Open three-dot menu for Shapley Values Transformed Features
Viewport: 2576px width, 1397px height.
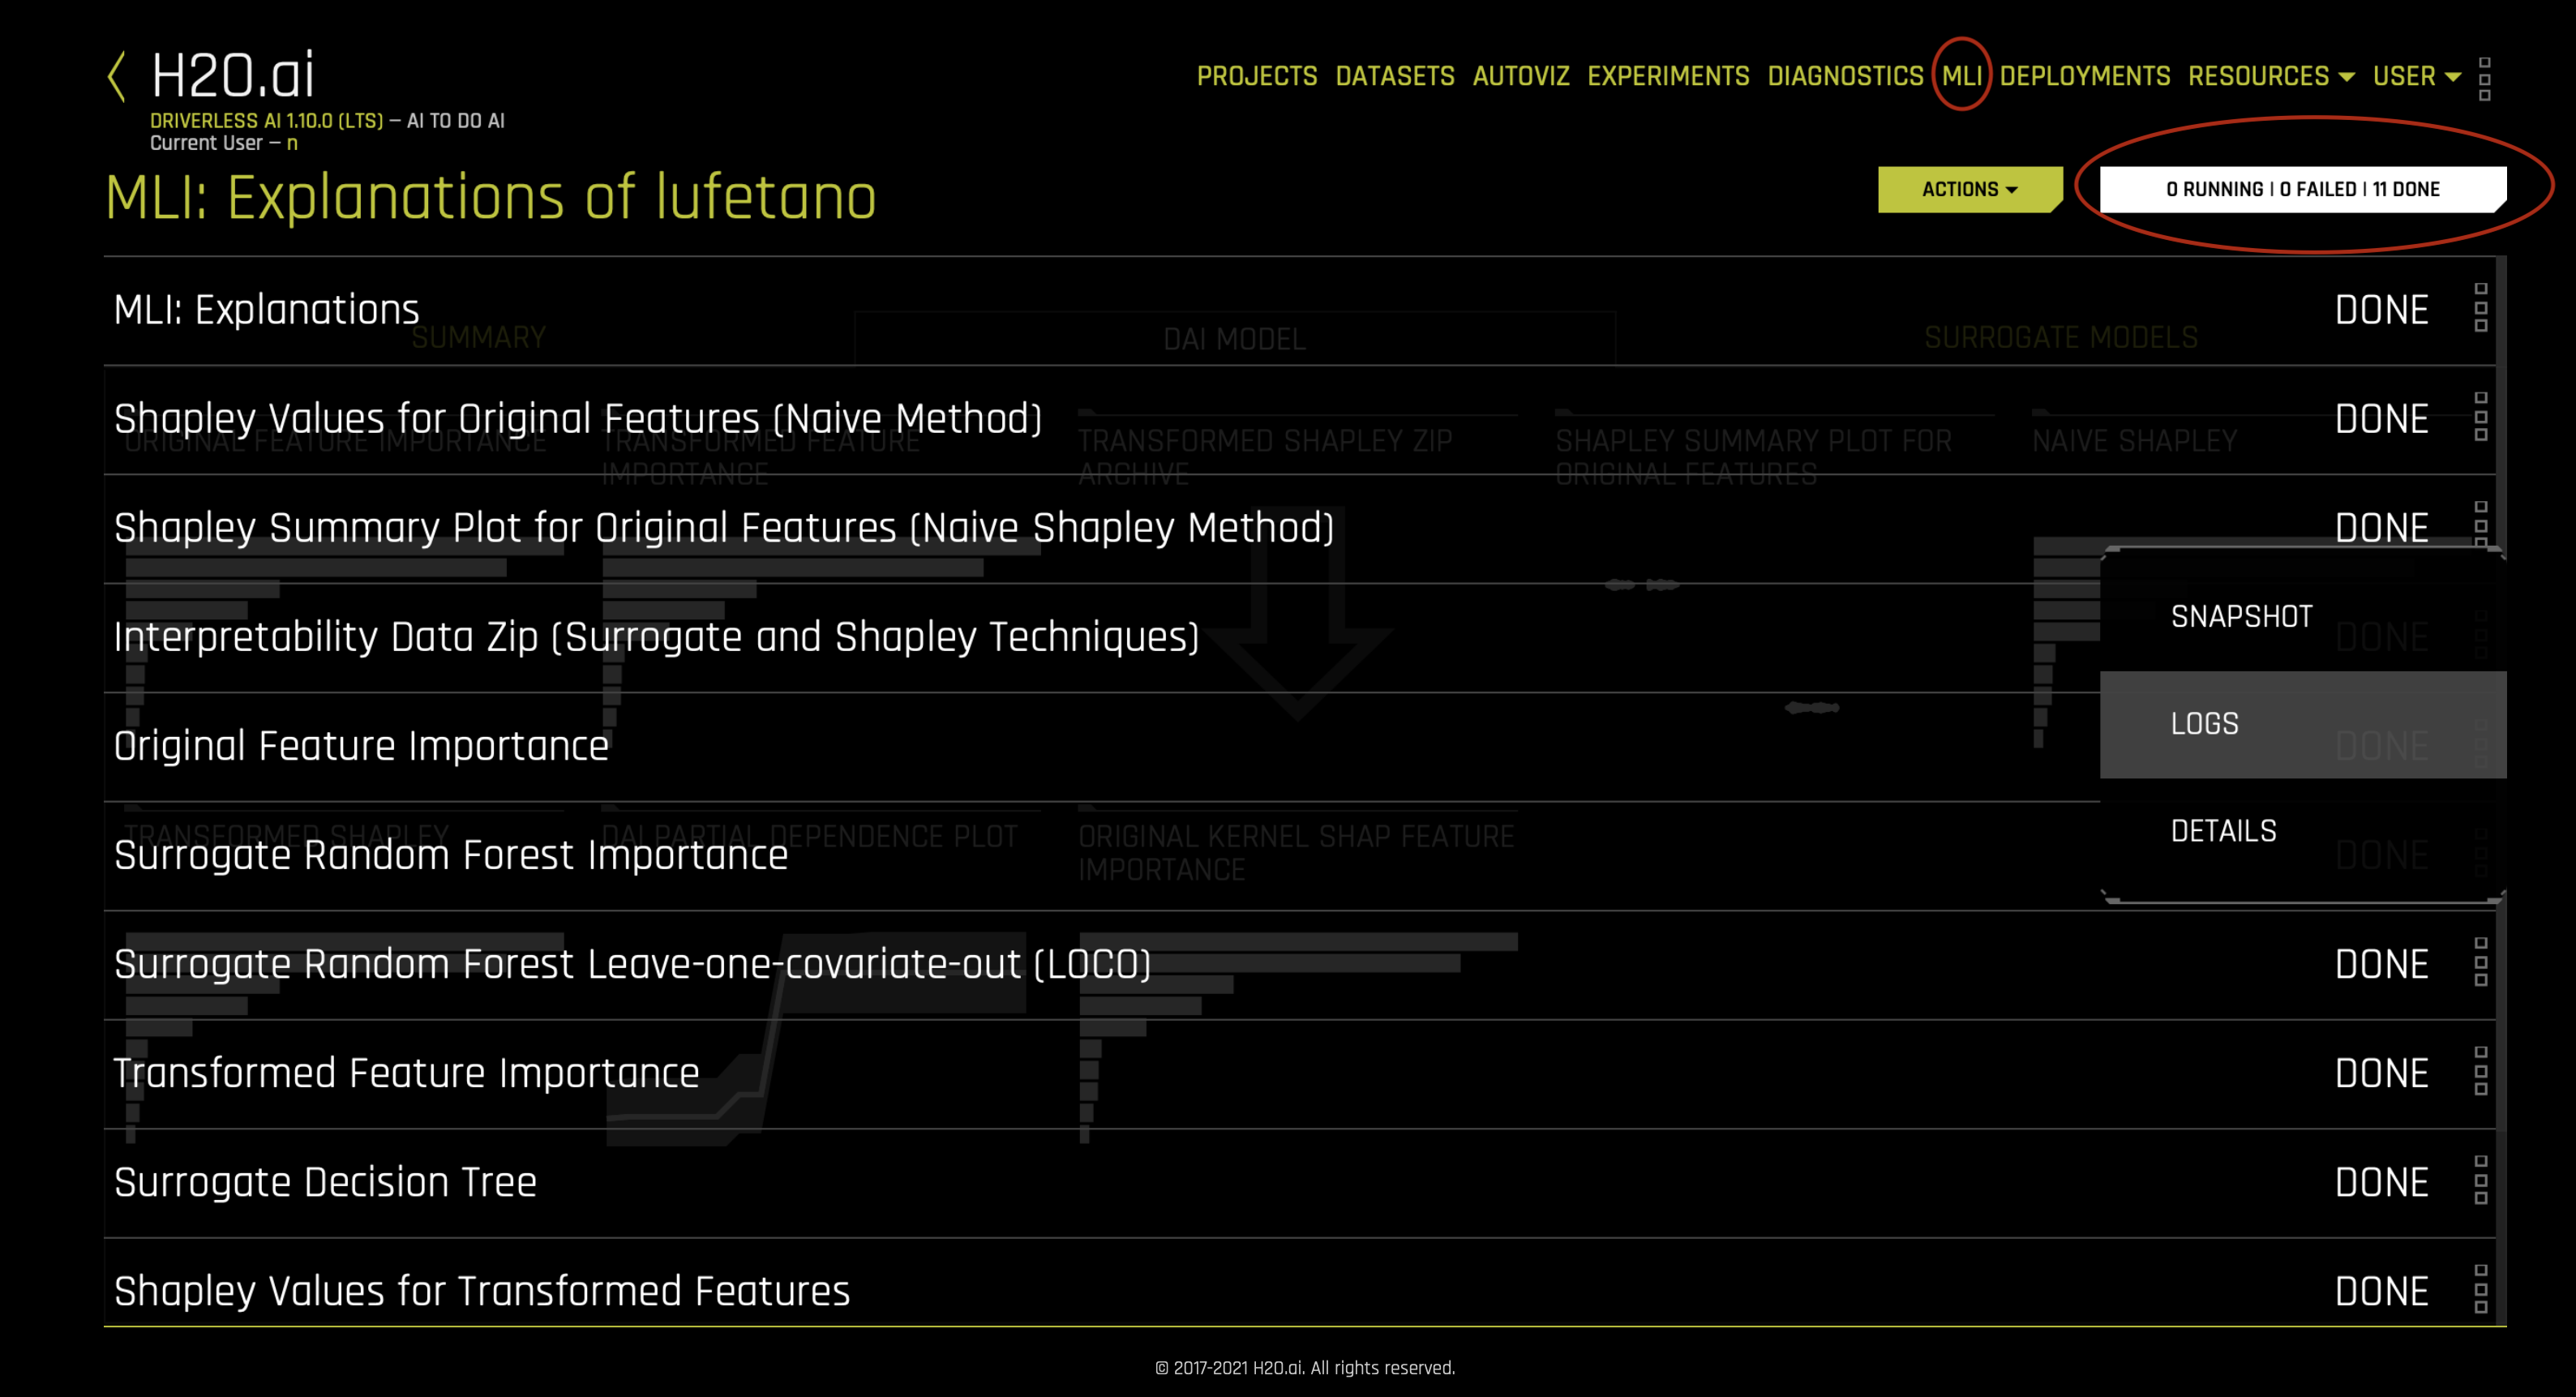click(2480, 1290)
